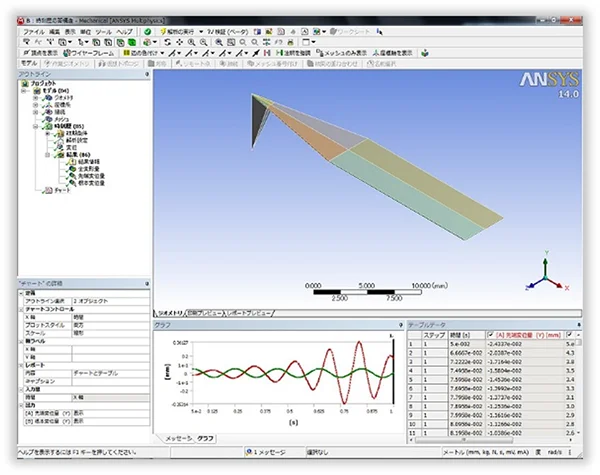Pin the テーブルデータ panel
The height and width of the screenshot is (475, 600).
579,325
